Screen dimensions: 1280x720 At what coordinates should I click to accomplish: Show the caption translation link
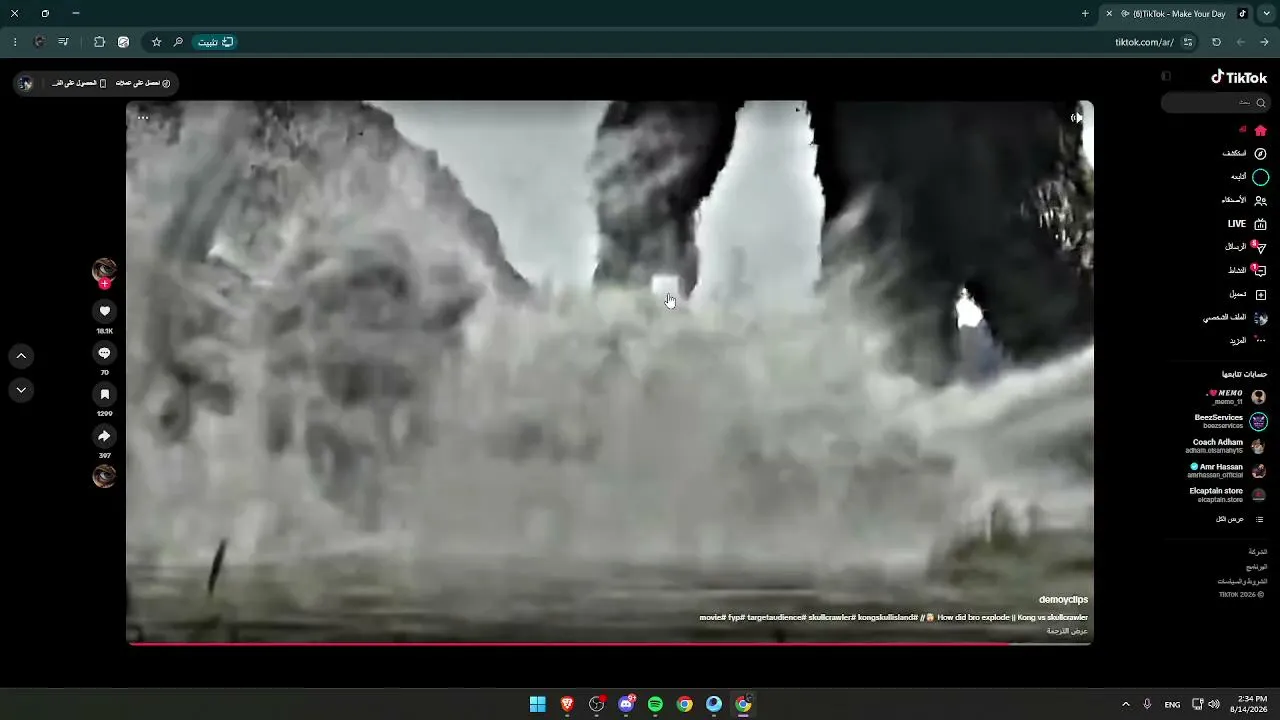pos(1067,631)
